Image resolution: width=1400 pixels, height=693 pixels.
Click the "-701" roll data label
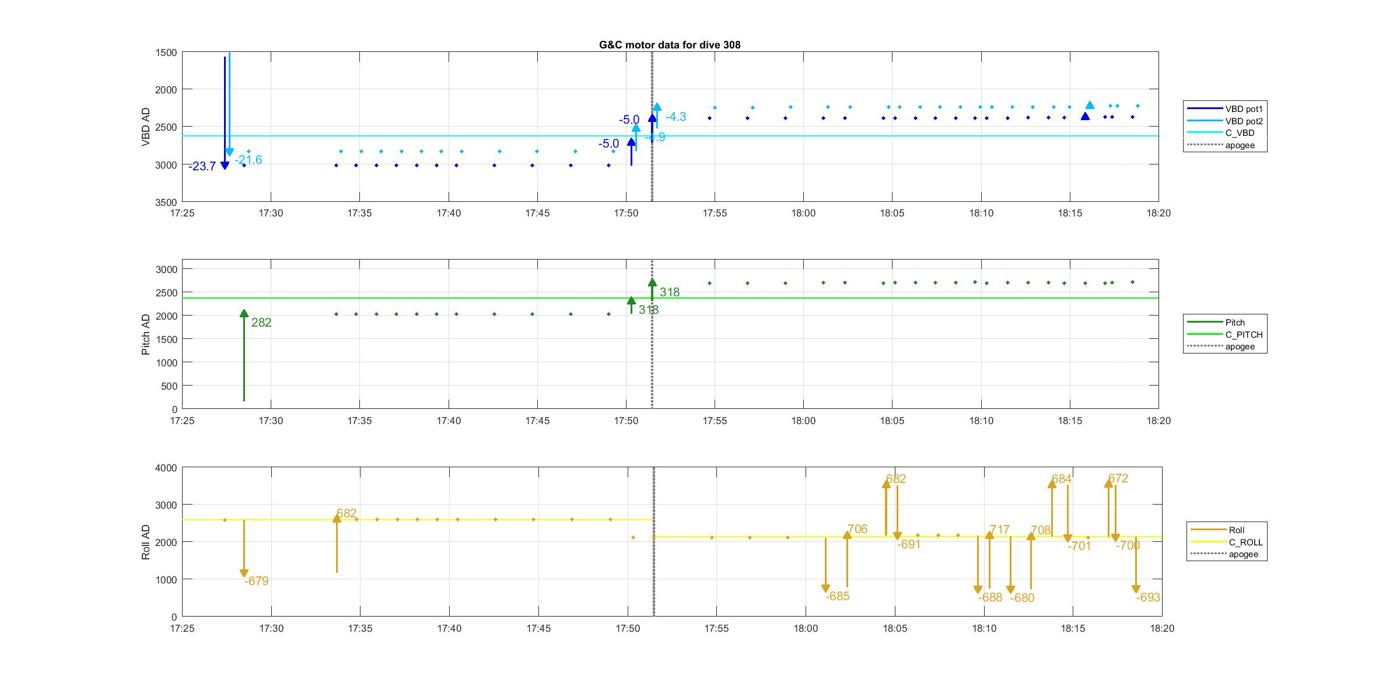tap(1079, 546)
